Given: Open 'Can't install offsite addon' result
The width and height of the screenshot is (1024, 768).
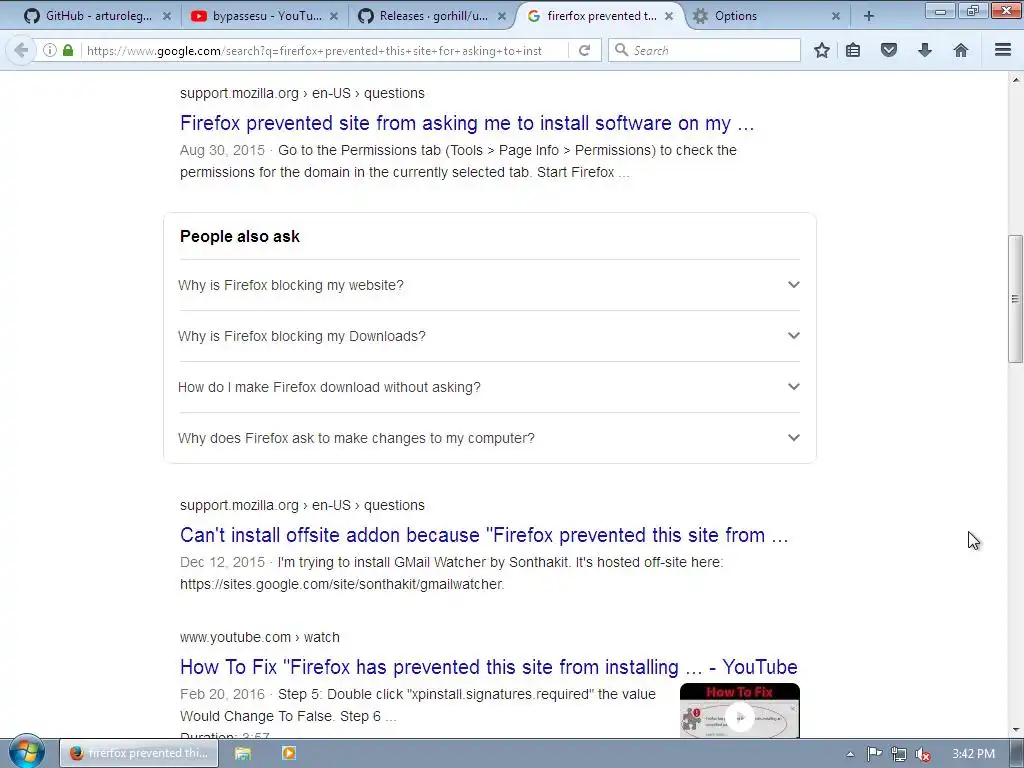Looking at the screenshot, I should click(x=484, y=535).
